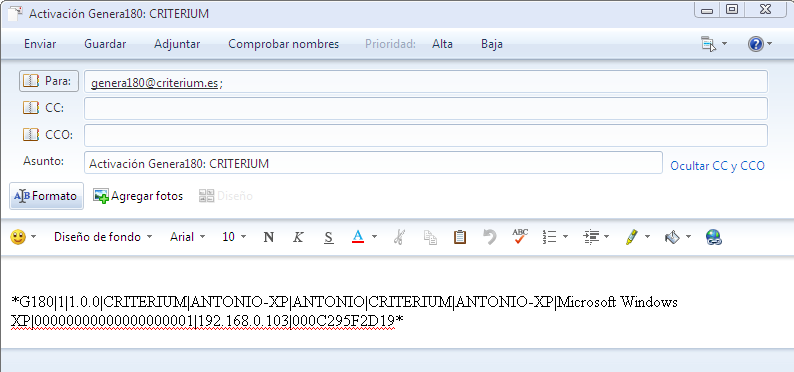Click in the message body activation text
This screenshot has width=794, height=372.
[344, 311]
